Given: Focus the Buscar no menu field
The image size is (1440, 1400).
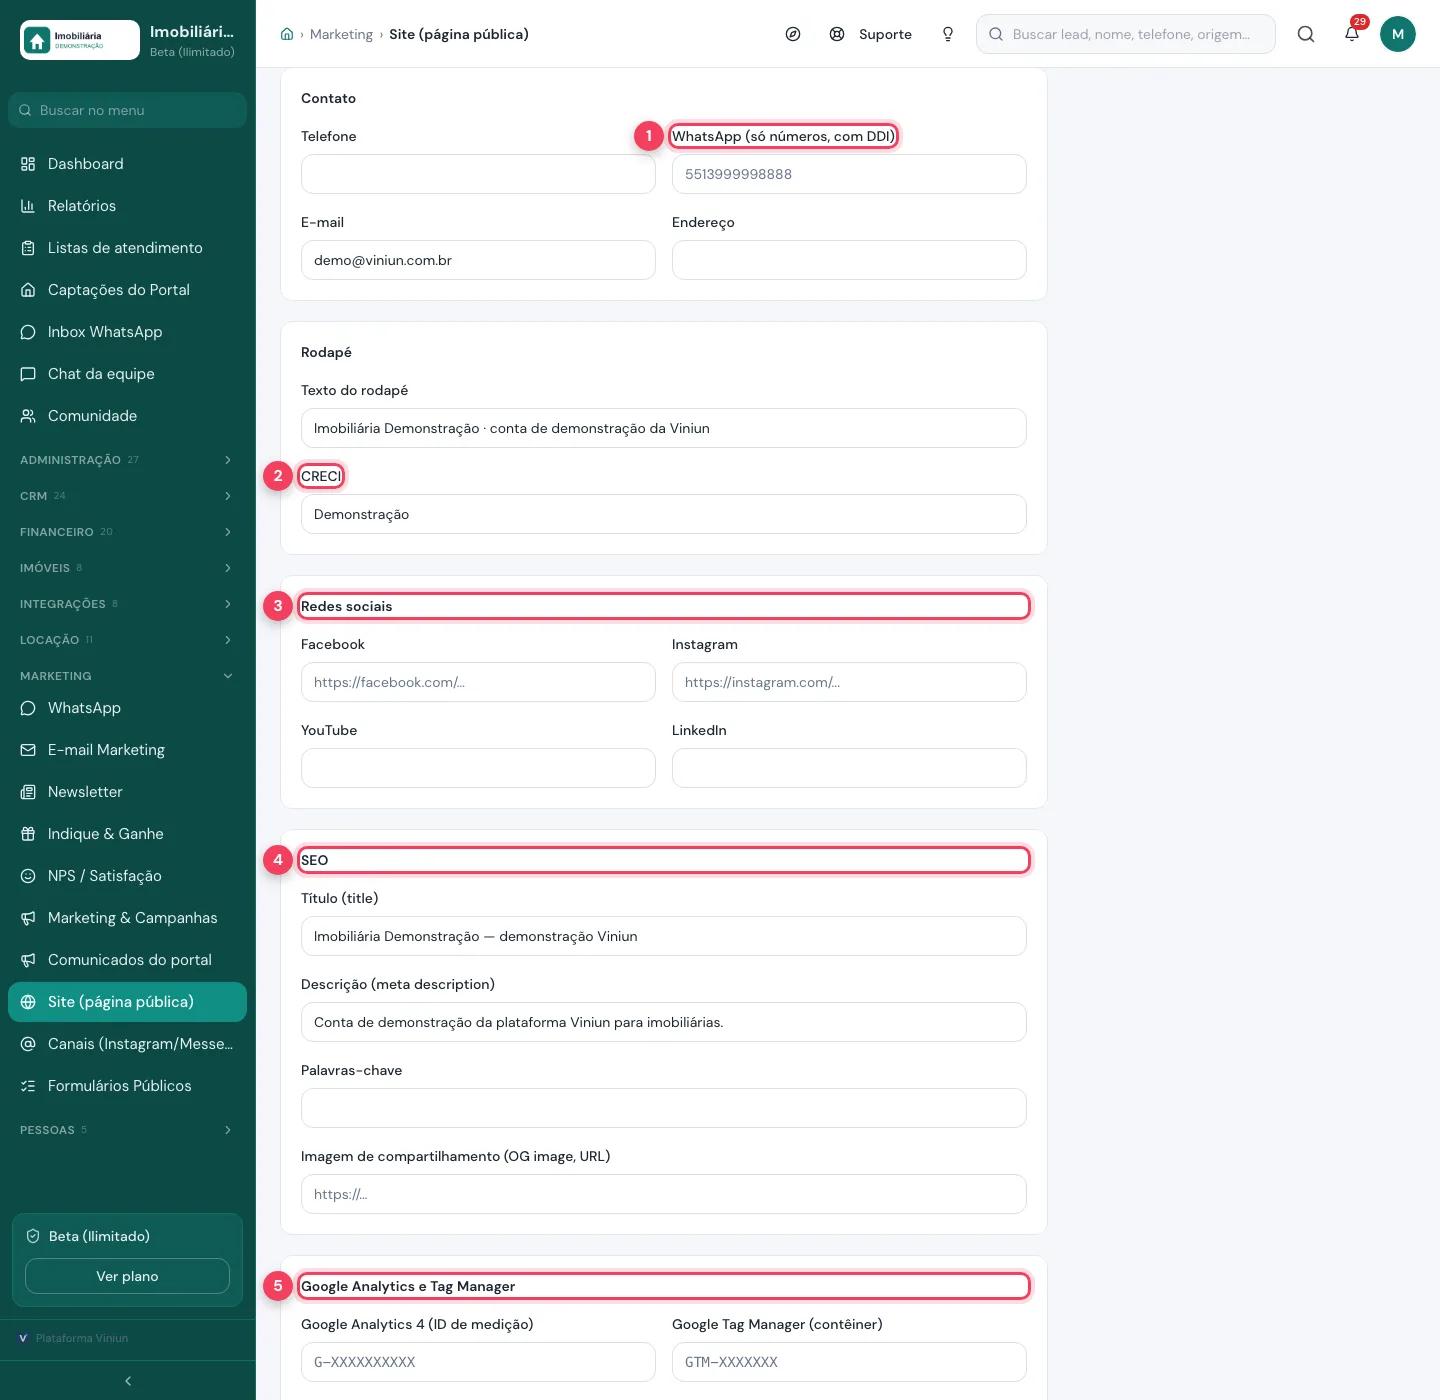Looking at the screenshot, I should click(127, 110).
